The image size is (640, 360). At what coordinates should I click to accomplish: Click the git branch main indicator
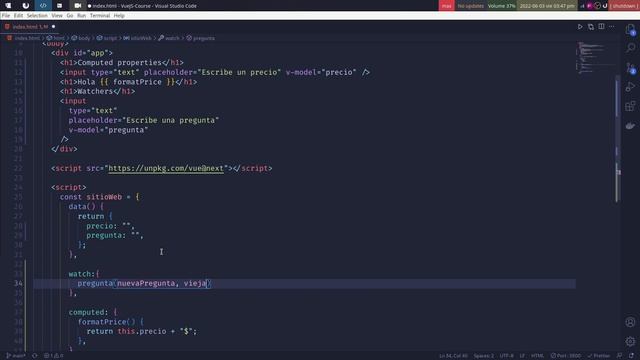[16, 356]
